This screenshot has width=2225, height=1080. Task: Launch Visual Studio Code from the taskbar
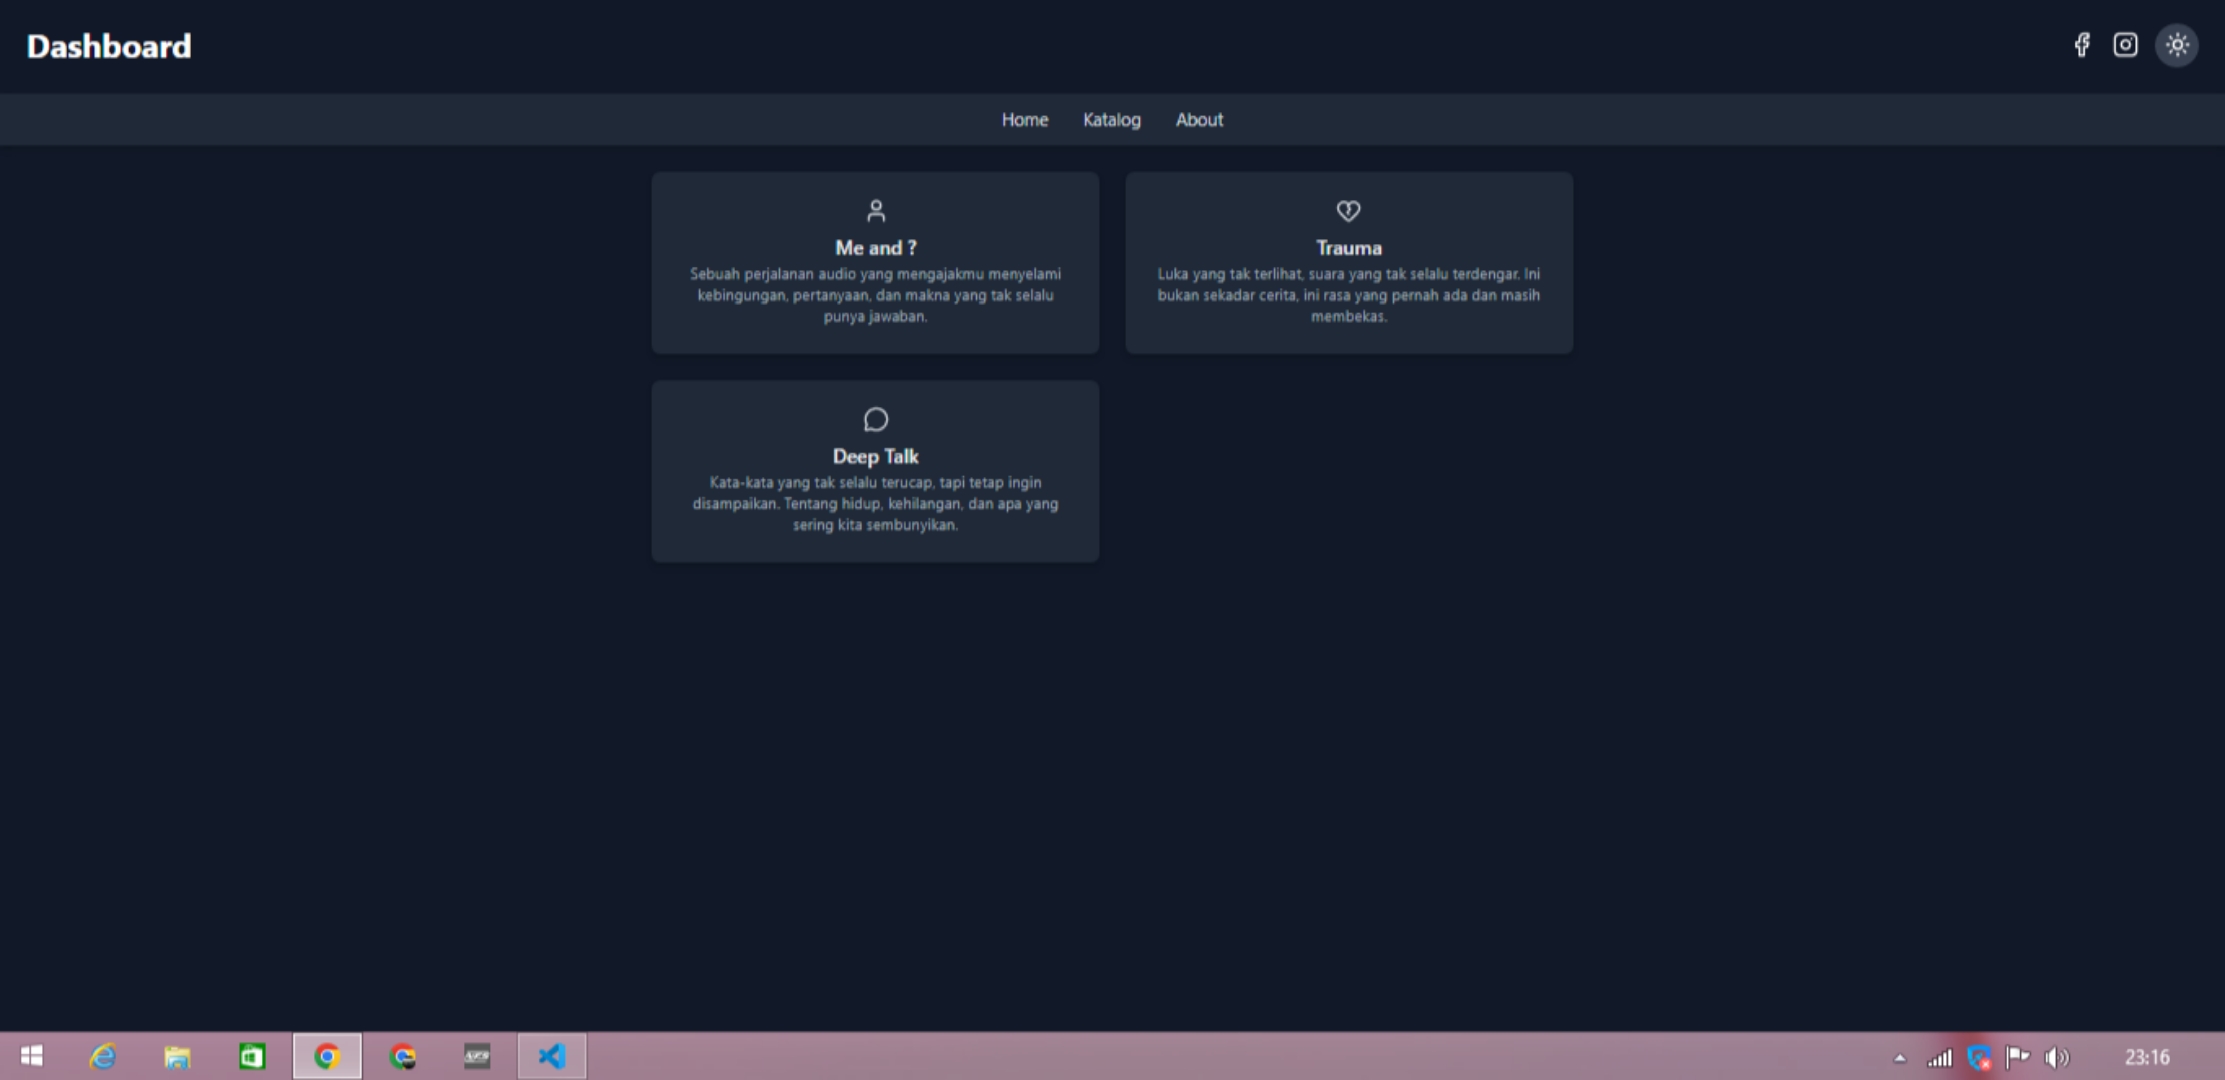[551, 1056]
